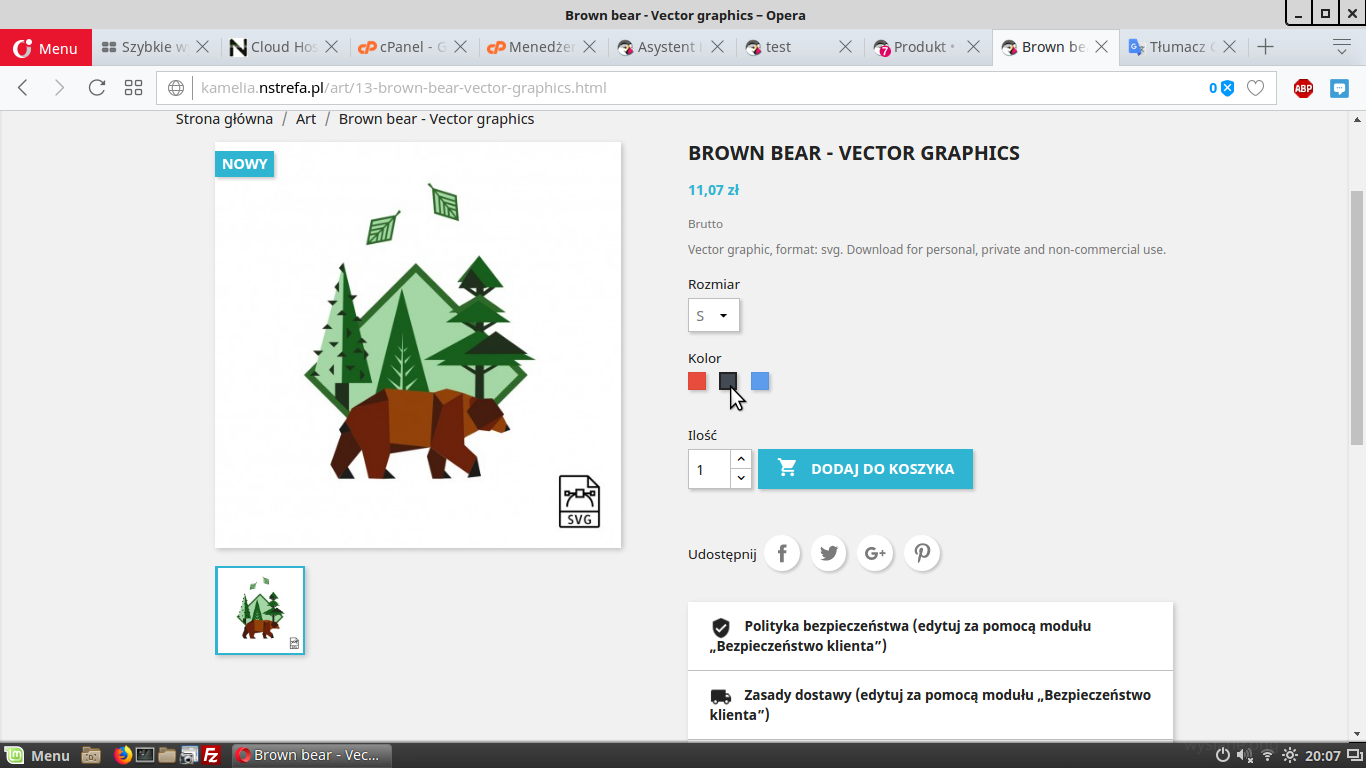
Task: Click the Ilość quantity input field
Action: click(x=710, y=469)
